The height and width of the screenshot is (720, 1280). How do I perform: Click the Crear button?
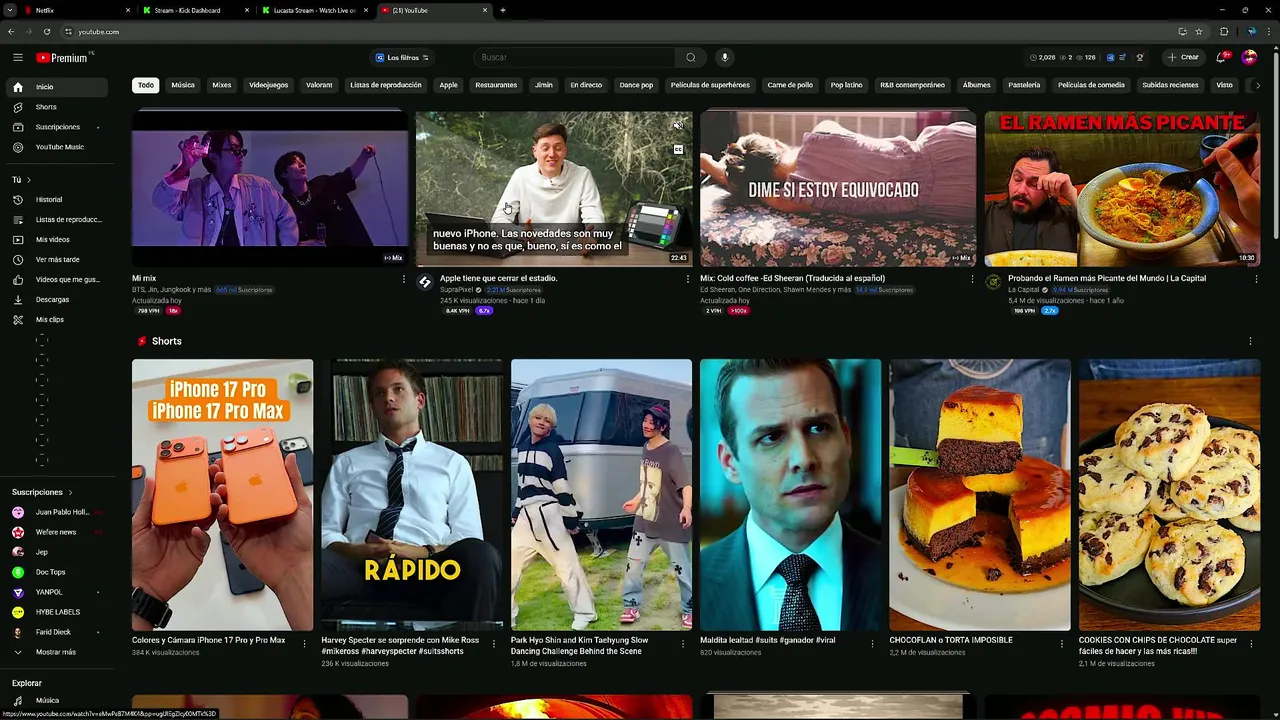point(1183,57)
